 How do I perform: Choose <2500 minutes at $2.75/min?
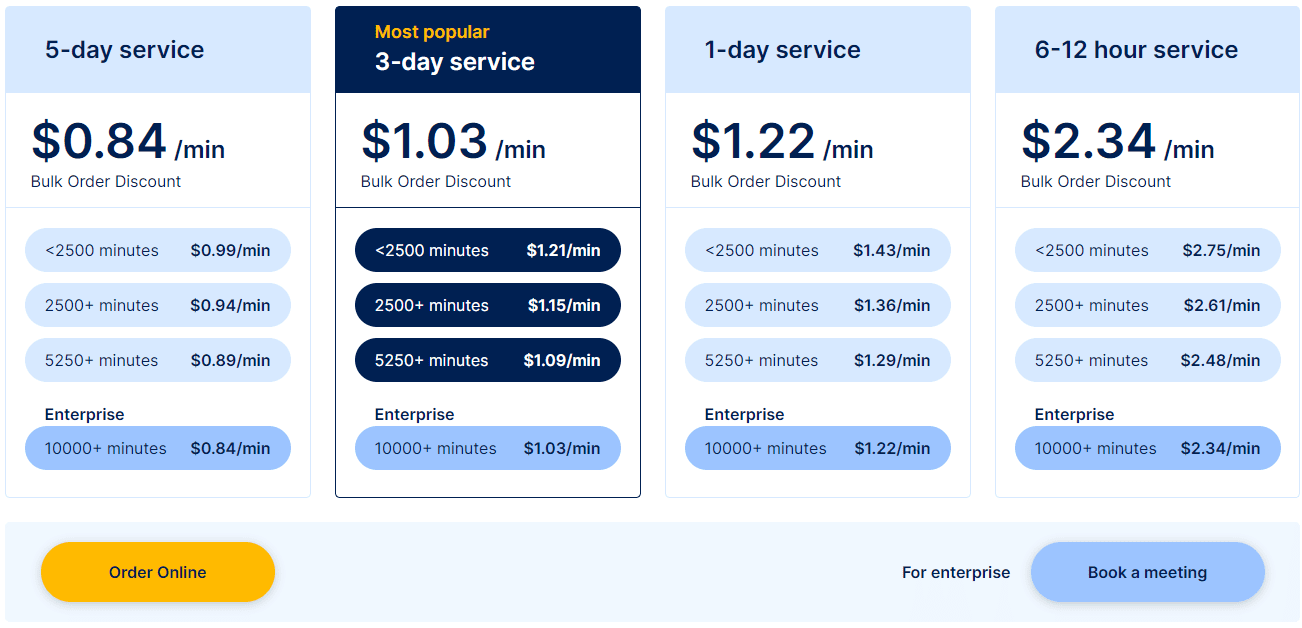(1148, 250)
